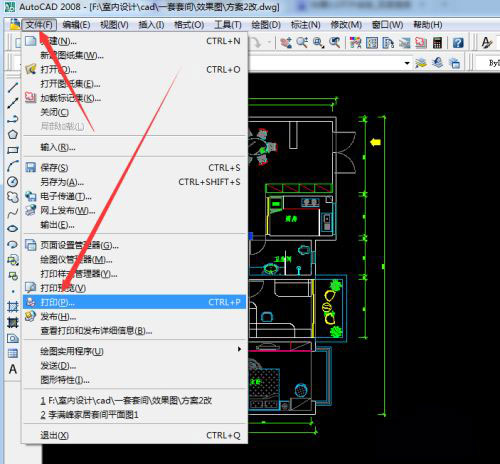Image resolution: width=500 pixels, height=464 pixels.
Task: Open recent file 2 李满峰家居套间平面图1
Action: click(x=135, y=415)
